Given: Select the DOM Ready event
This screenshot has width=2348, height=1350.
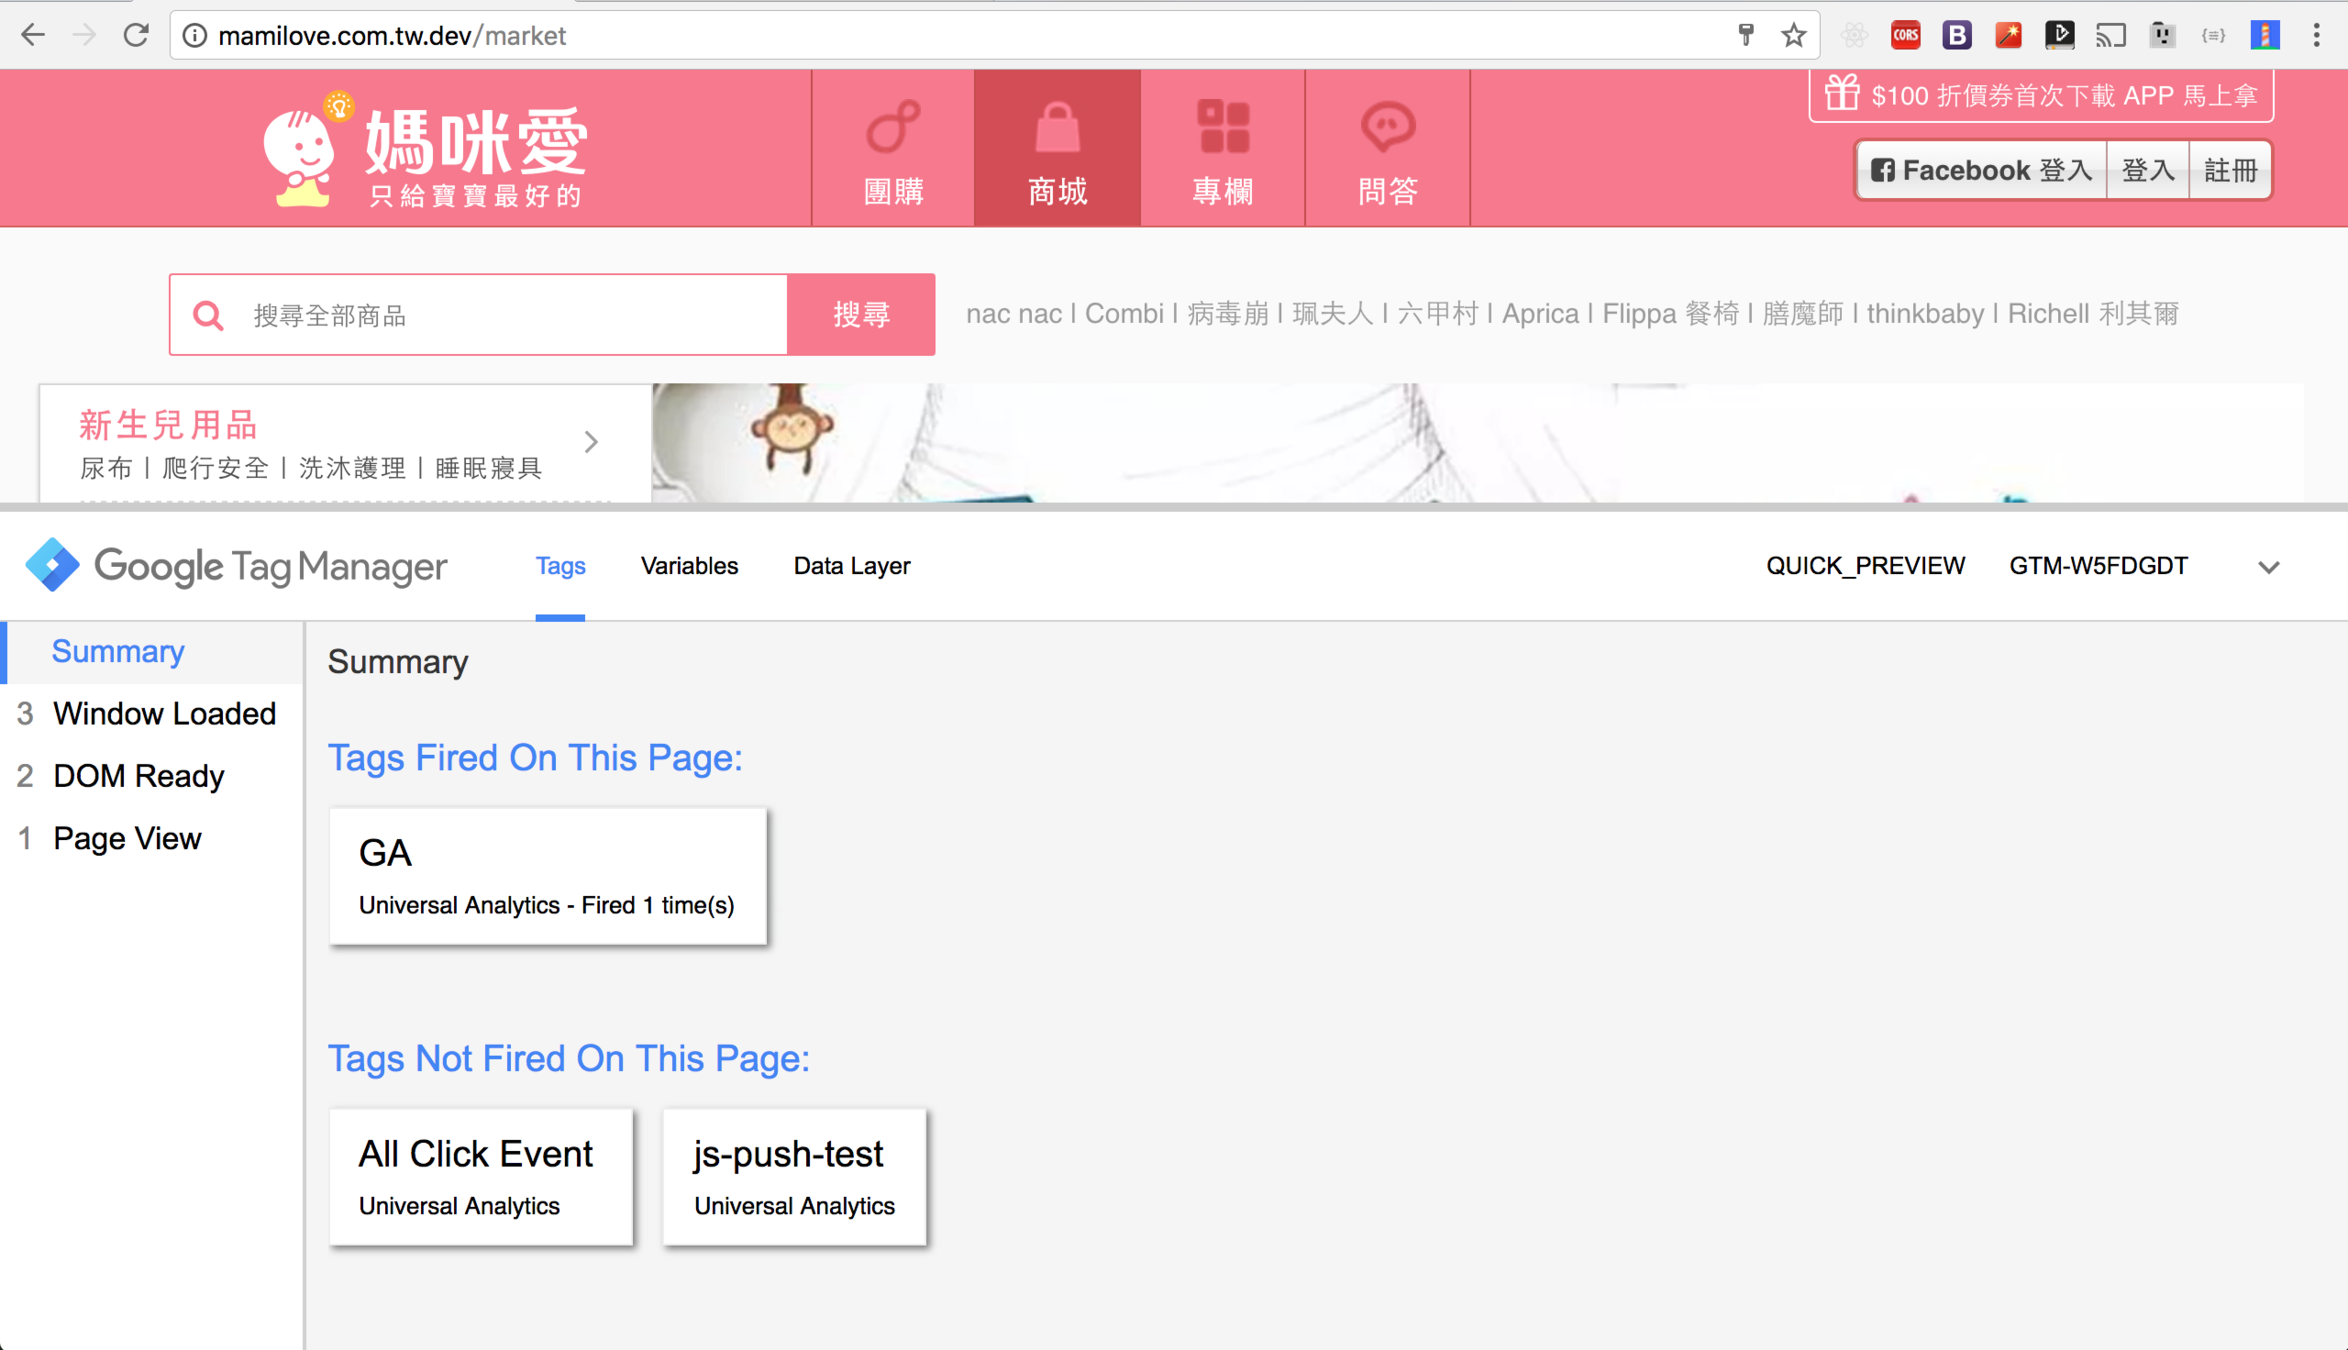Looking at the screenshot, I should (138, 776).
